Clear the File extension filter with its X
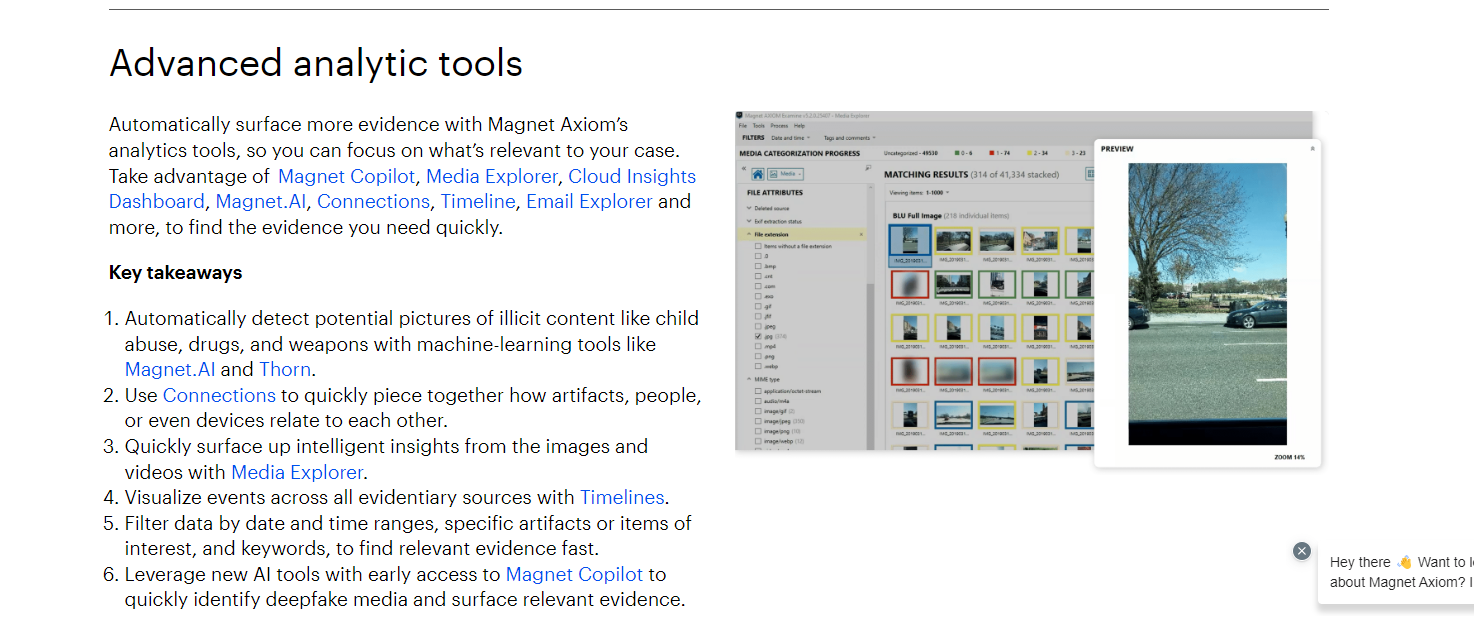Viewport: 1474px width, 631px height. pos(862,234)
